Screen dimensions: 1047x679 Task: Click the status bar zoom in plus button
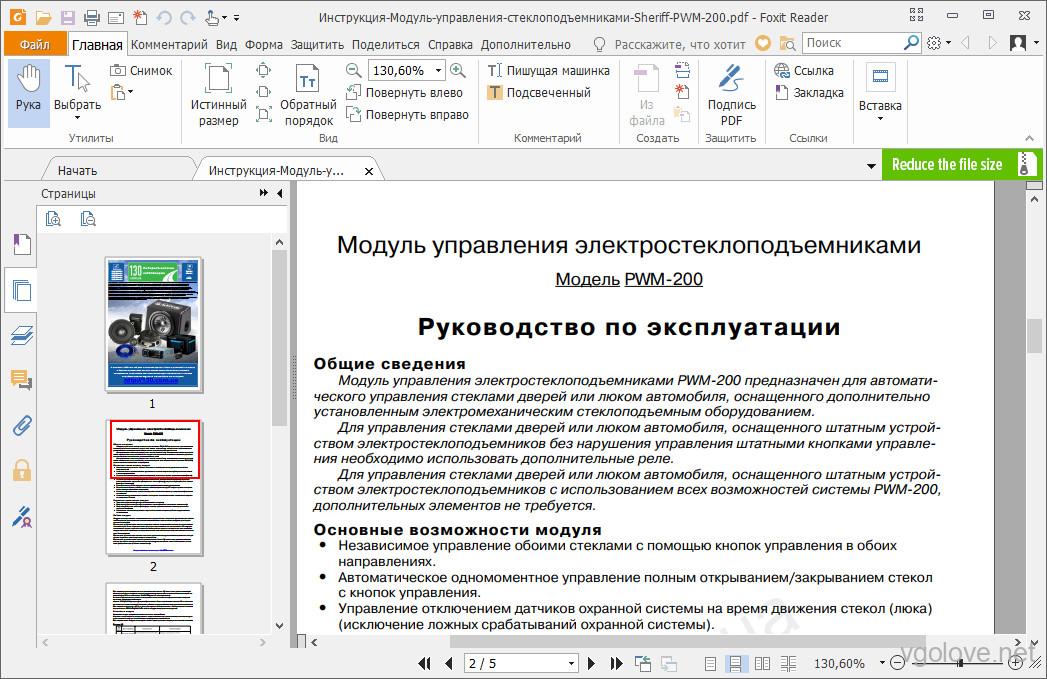click(x=1016, y=663)
